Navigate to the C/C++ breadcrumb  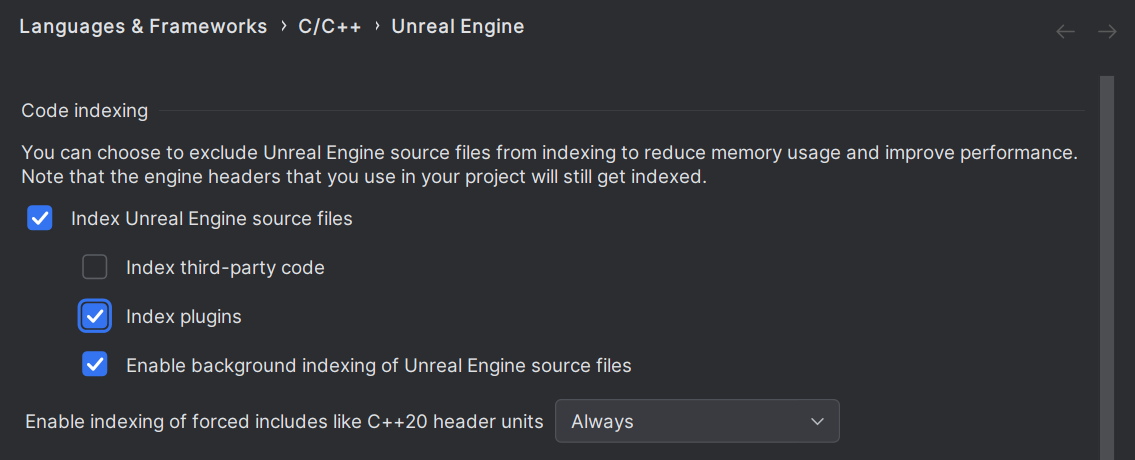coord(330,27)
